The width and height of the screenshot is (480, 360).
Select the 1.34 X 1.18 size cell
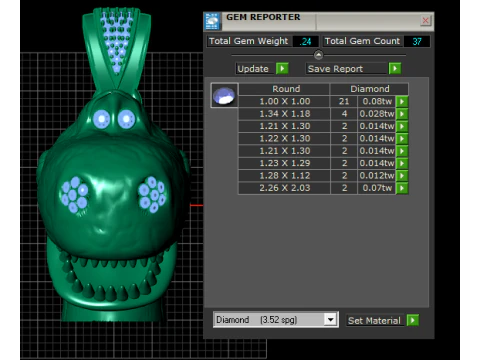coord(284,114)
